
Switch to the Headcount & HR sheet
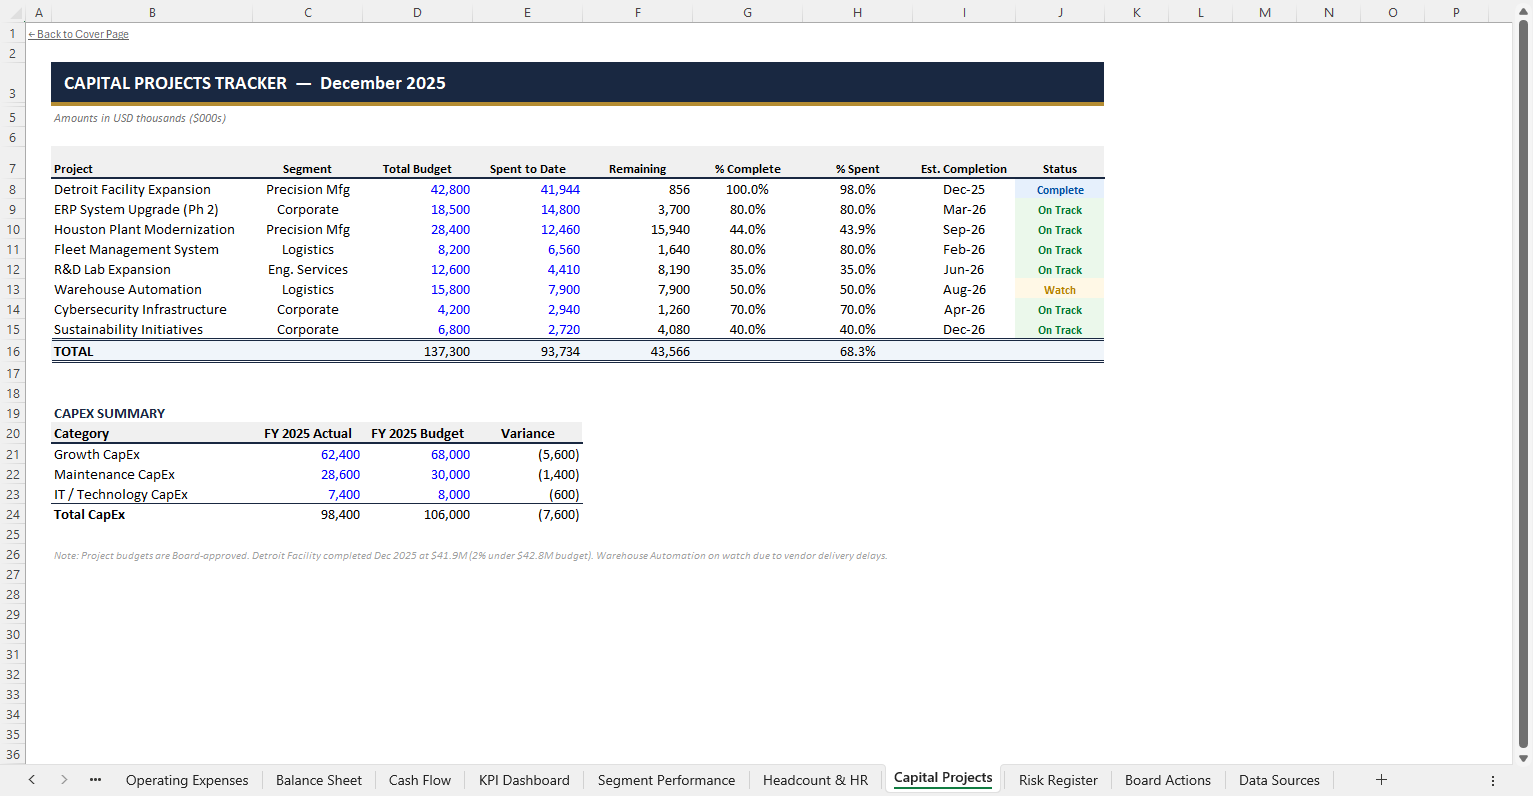pyautogui.click(x=815, y=780)
